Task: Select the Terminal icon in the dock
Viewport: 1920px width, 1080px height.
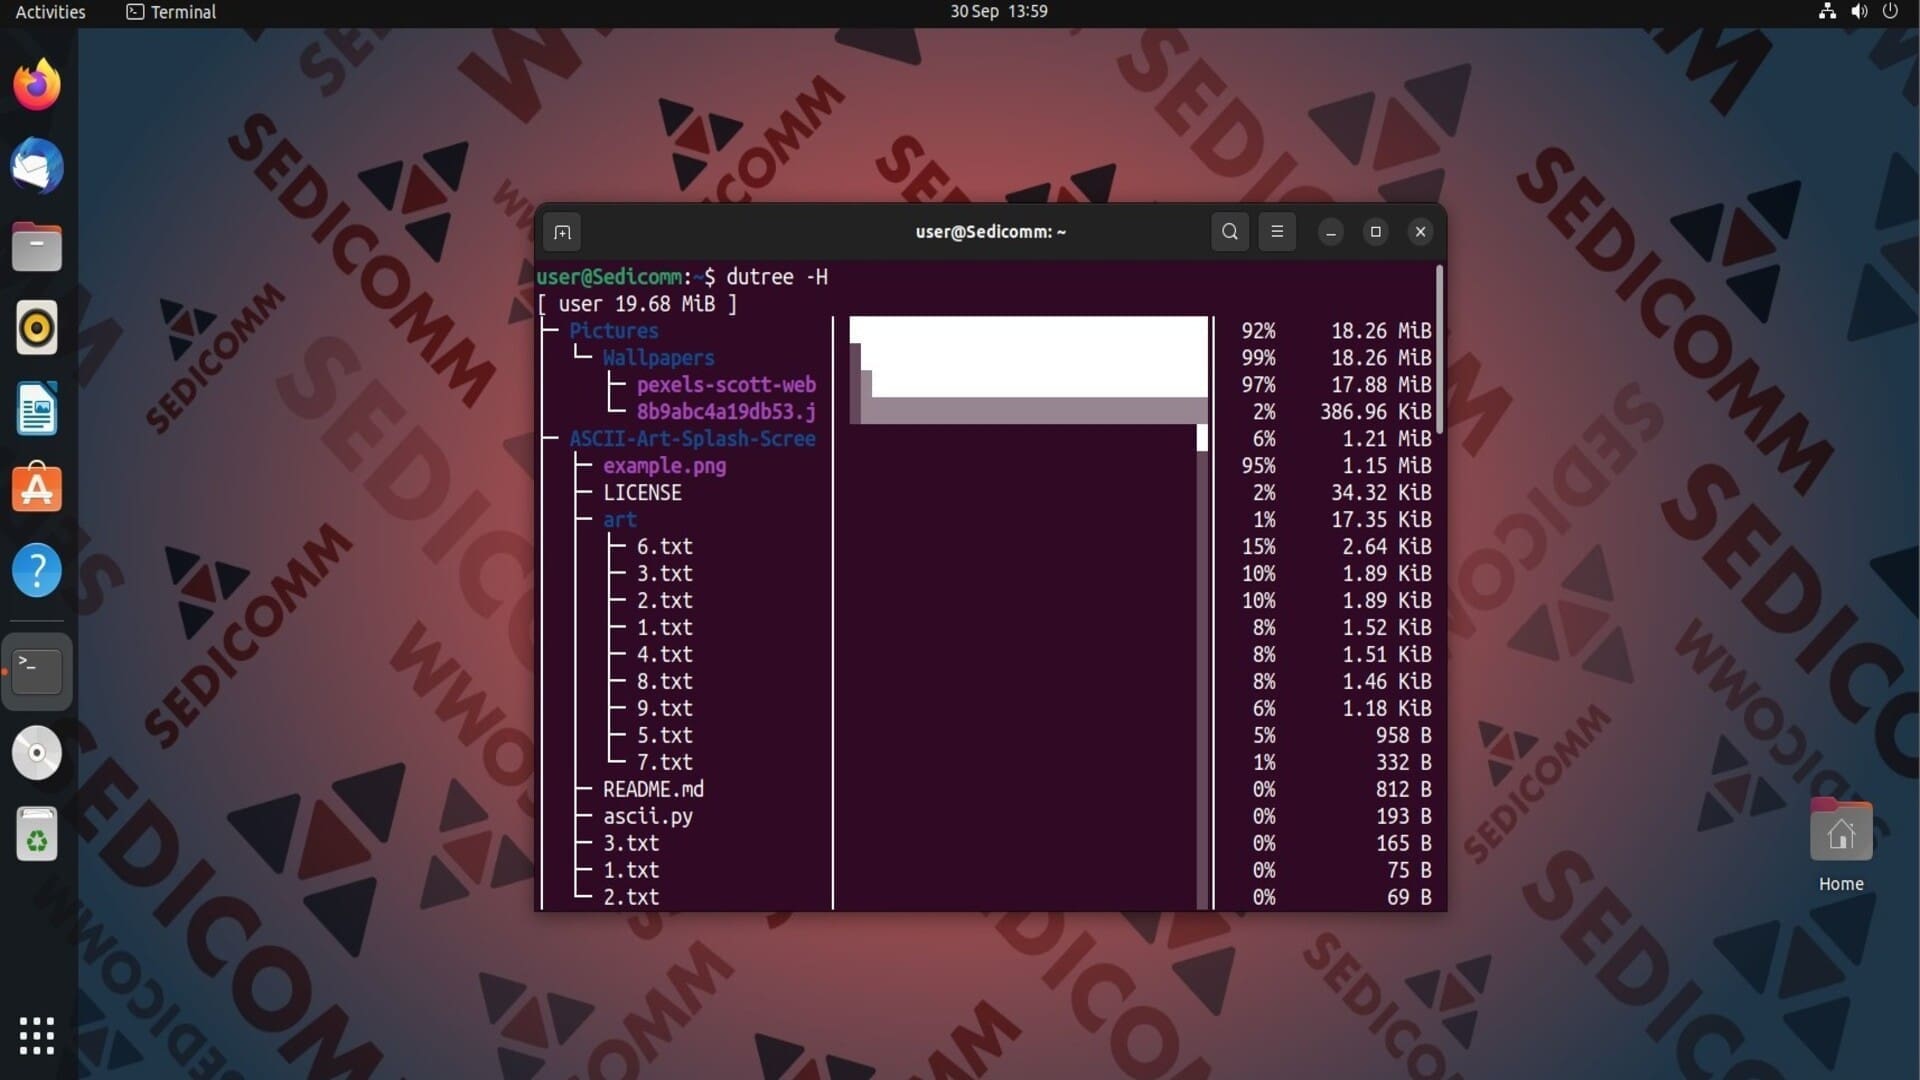Action: pyautogui.click(x=37, y=671)
